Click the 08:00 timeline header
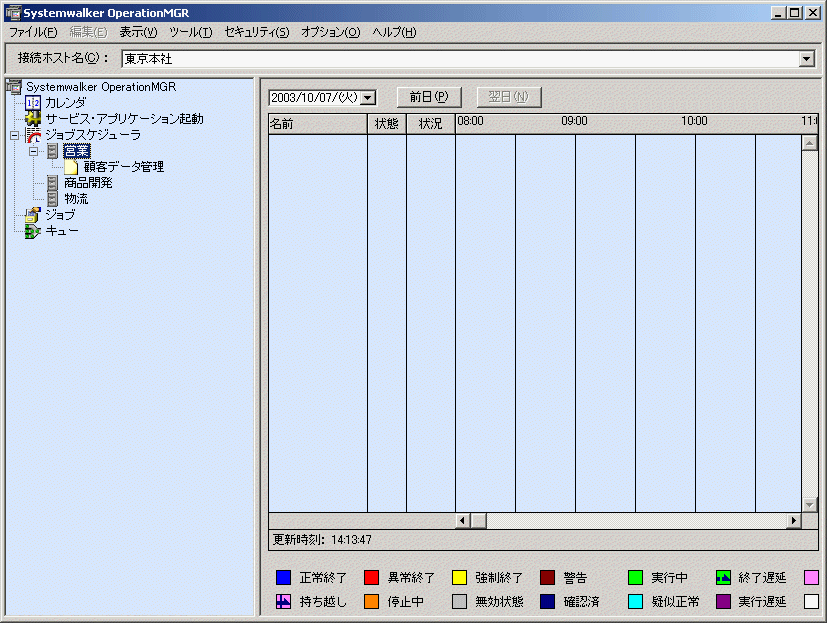 coord(470,121)
